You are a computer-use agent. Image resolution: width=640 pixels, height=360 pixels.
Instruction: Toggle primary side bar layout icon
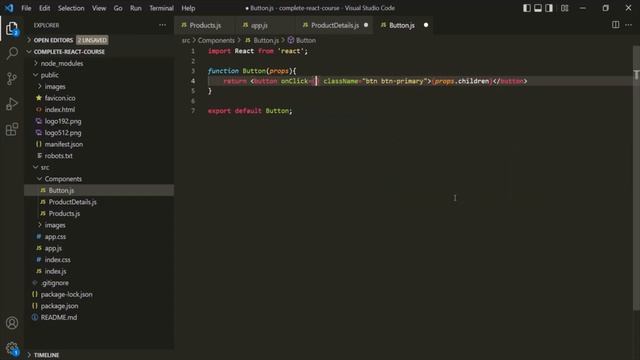[527, 8]
